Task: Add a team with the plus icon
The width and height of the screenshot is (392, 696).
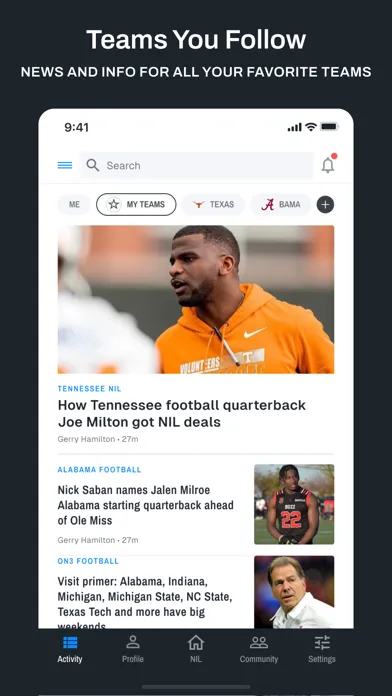Action: click(x=325, y=205)
